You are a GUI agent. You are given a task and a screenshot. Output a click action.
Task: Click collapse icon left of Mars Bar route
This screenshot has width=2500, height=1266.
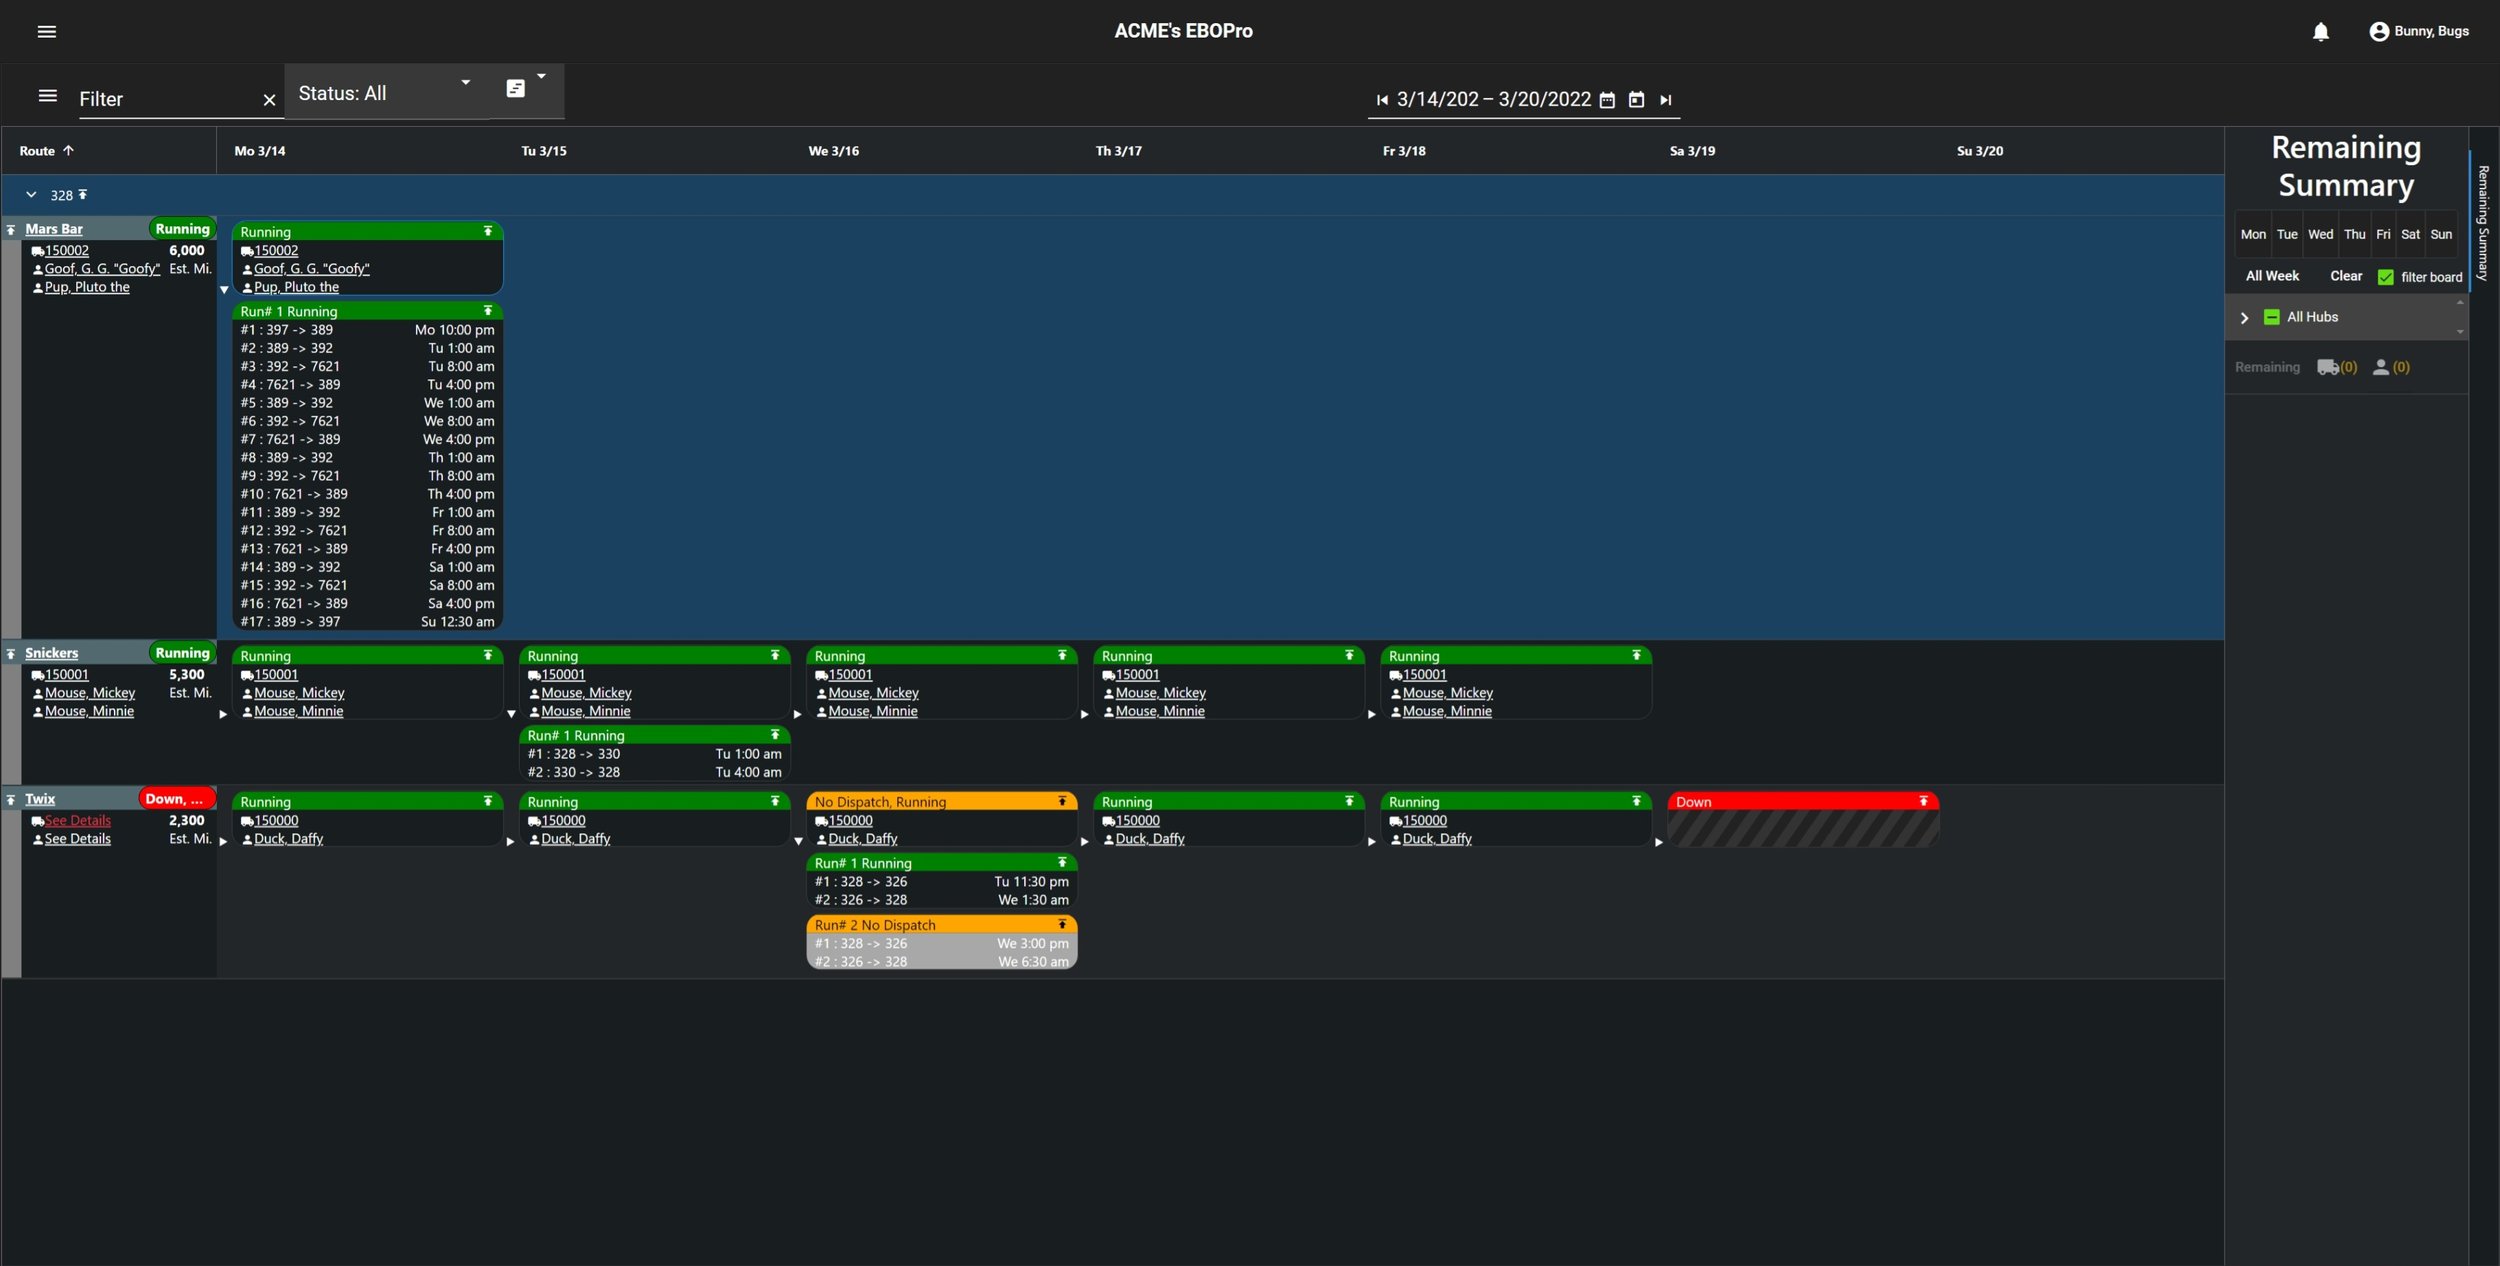[11, 230]
